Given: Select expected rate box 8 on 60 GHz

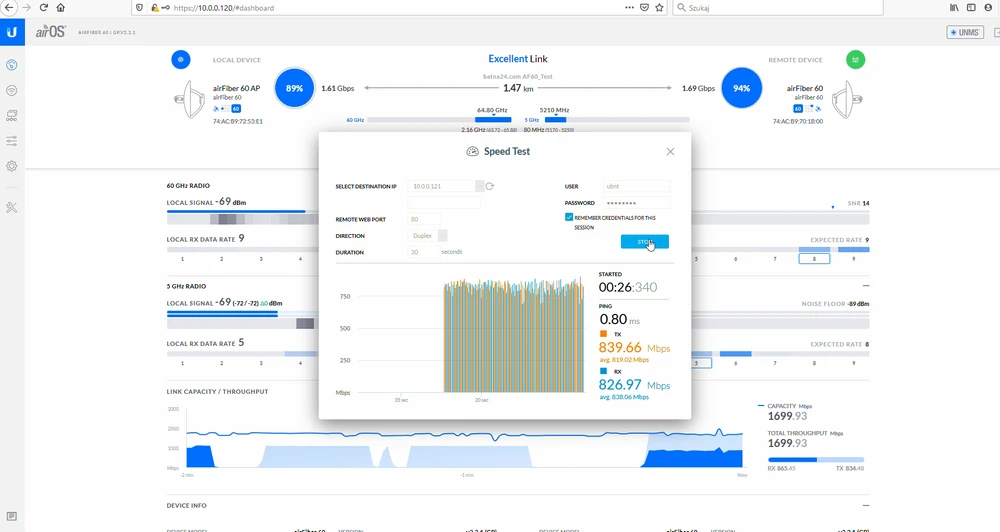Looking at the screenshot, I should click(x=814, y=258).
